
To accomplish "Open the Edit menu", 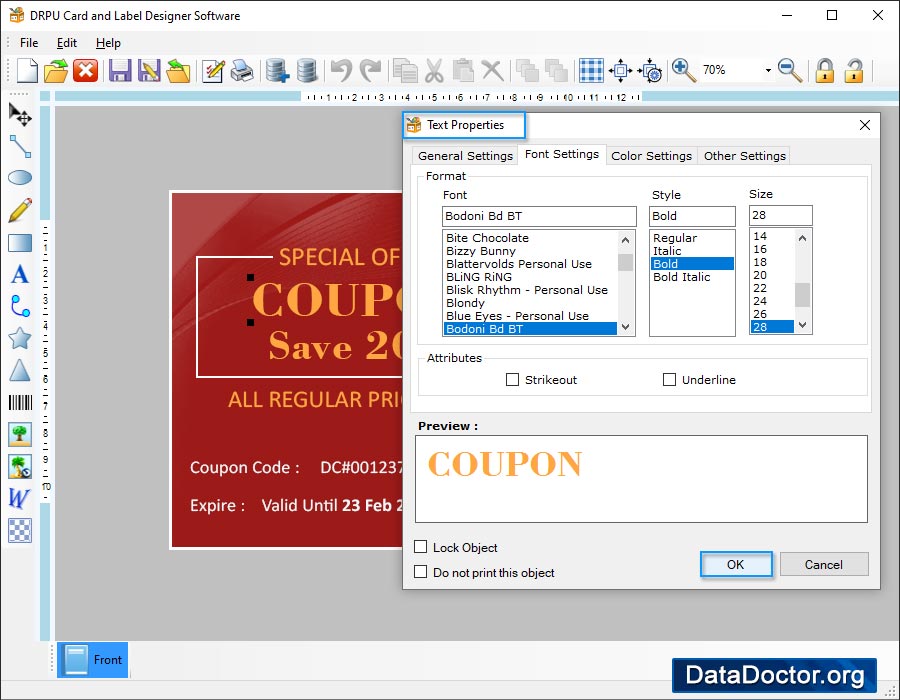I will coord(67,43).
